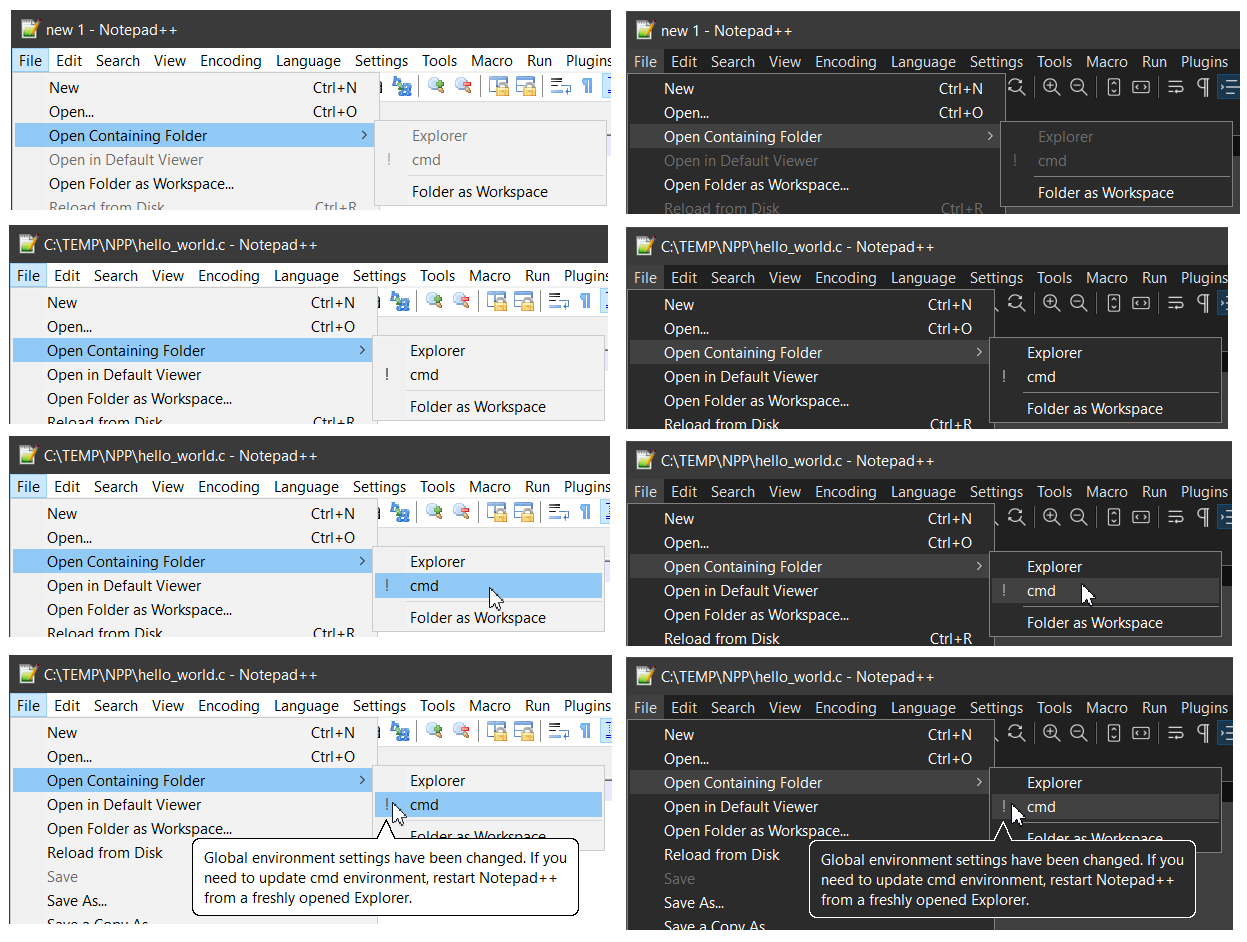Select the Zoom Out magnifier icon on dark toolbar

(x=1079, y=87)
